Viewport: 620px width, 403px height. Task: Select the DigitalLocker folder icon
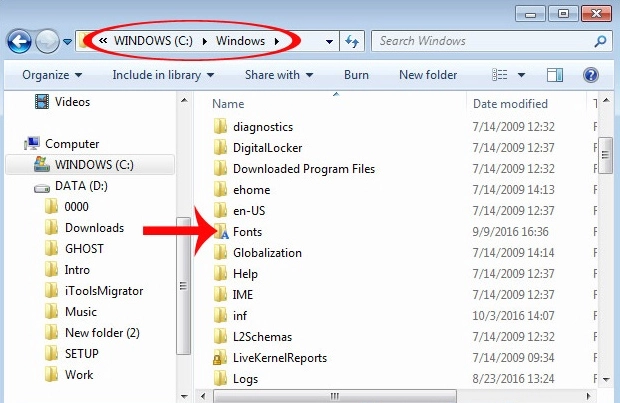[x=220, y=148]
